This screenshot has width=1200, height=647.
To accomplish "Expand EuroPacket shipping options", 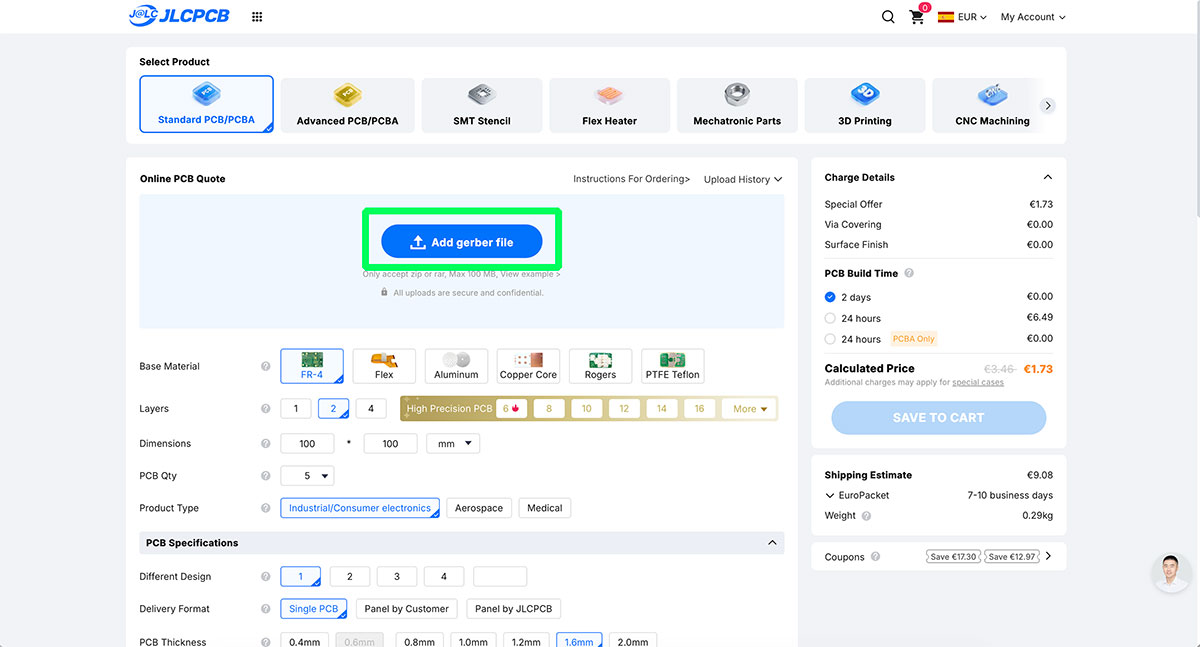I will pos(830,495).
